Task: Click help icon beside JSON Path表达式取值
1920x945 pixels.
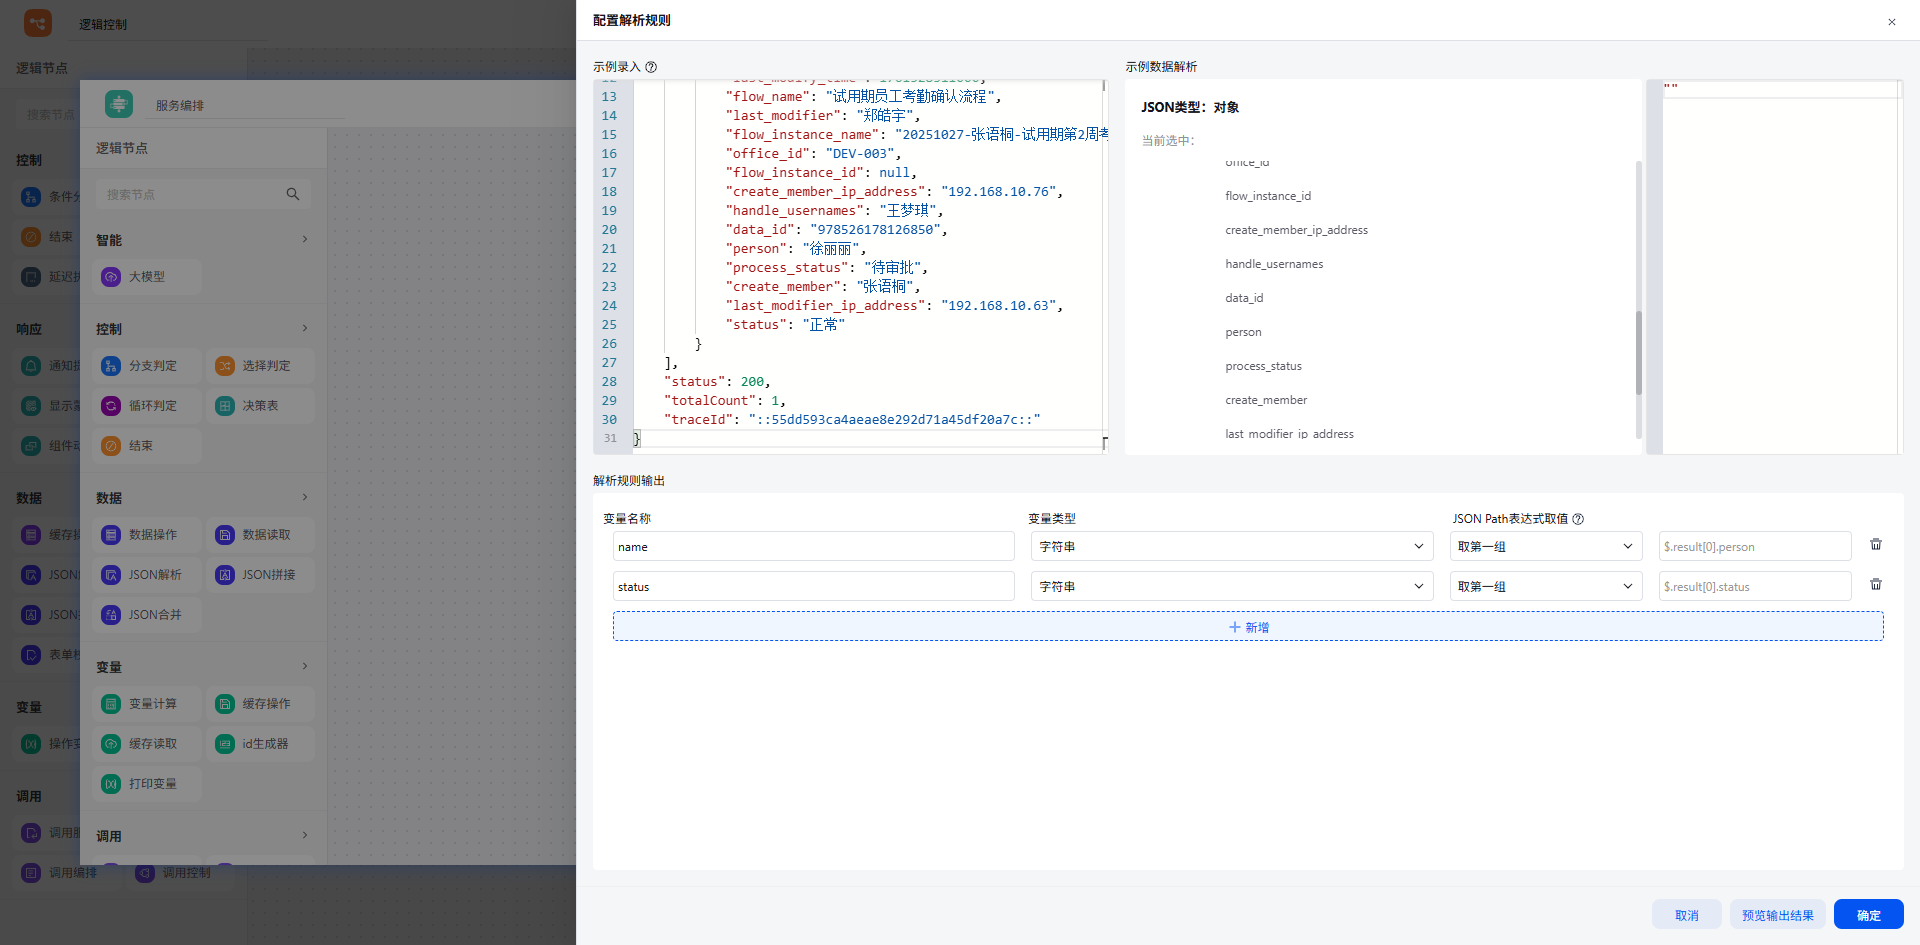Action: pos(1578,519)
